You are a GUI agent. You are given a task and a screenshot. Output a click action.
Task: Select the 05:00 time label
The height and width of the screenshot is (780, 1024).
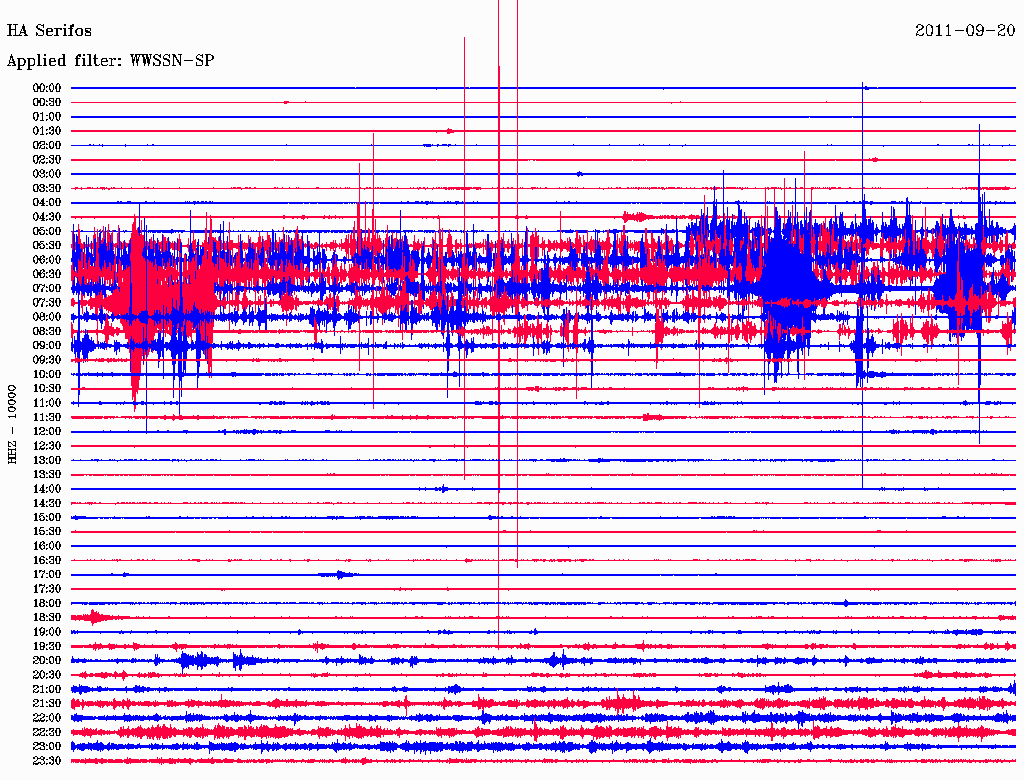click(47, 231)
